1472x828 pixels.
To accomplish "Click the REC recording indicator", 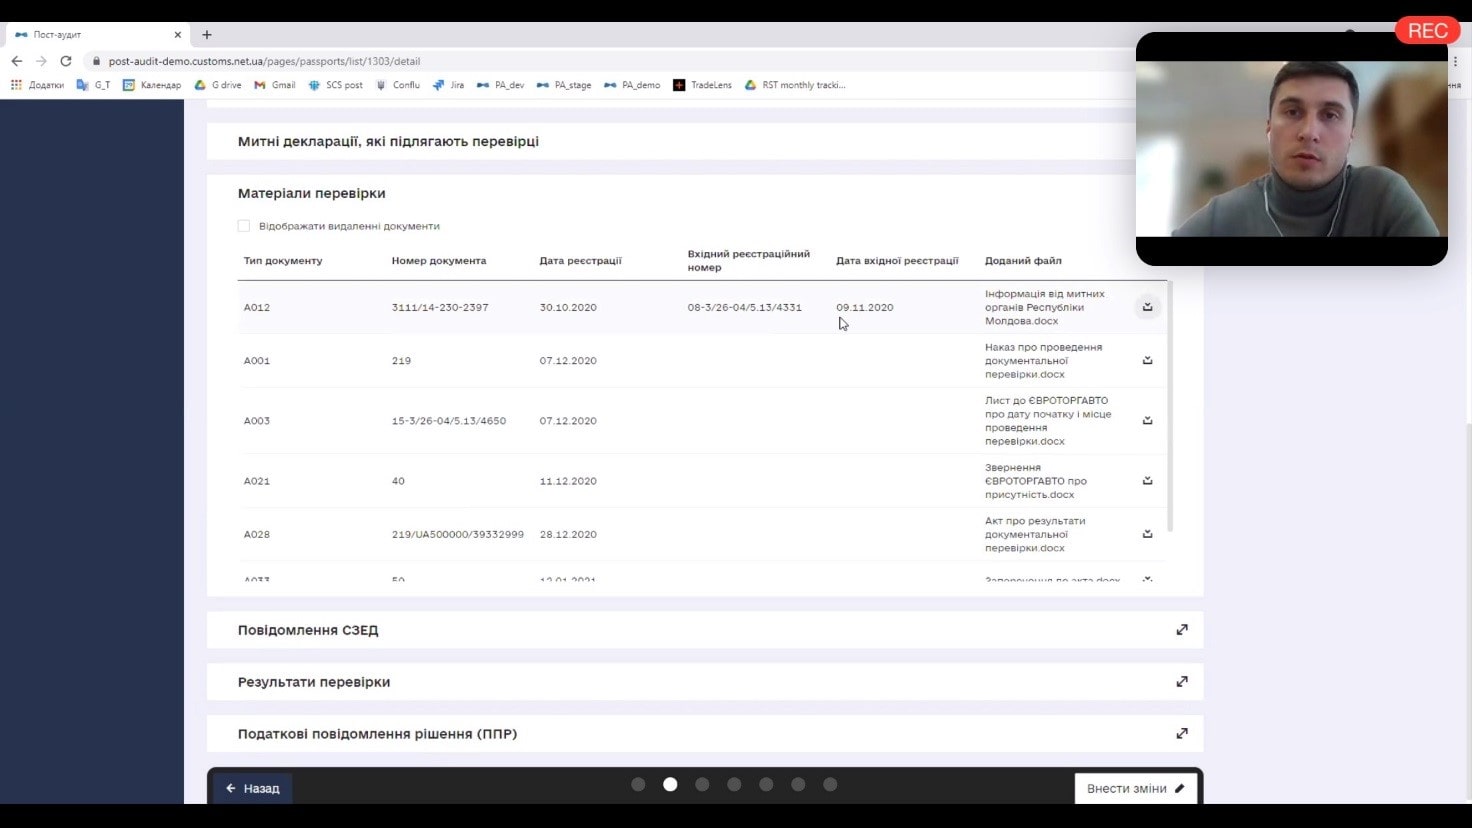I will [1427, 30].
